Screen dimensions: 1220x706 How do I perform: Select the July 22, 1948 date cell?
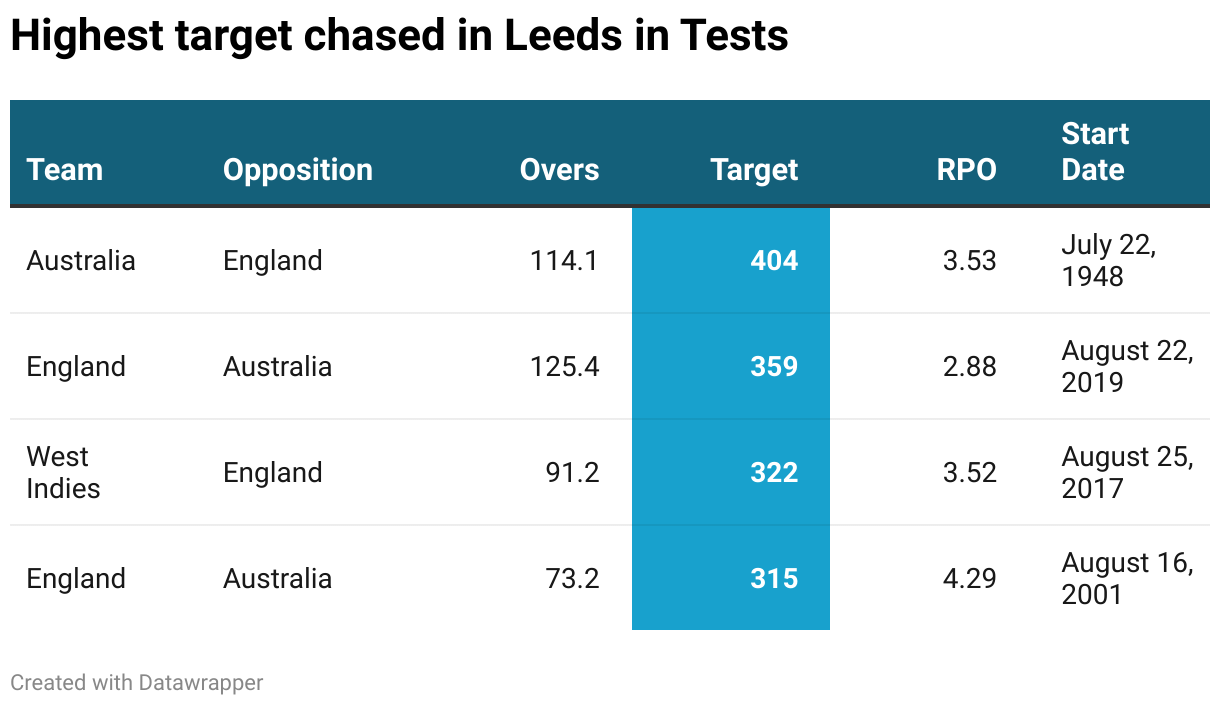pyautogui.click(x=1108, y=261)
